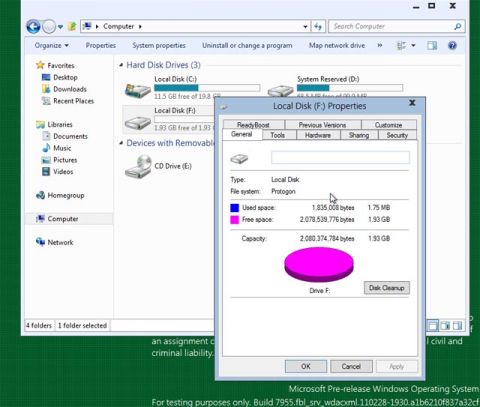Image resolution: width=480 pixels, height=407 pixels.
Task: Click Local Disk (C:) usage bar
Action: click(x=207, y=88)
